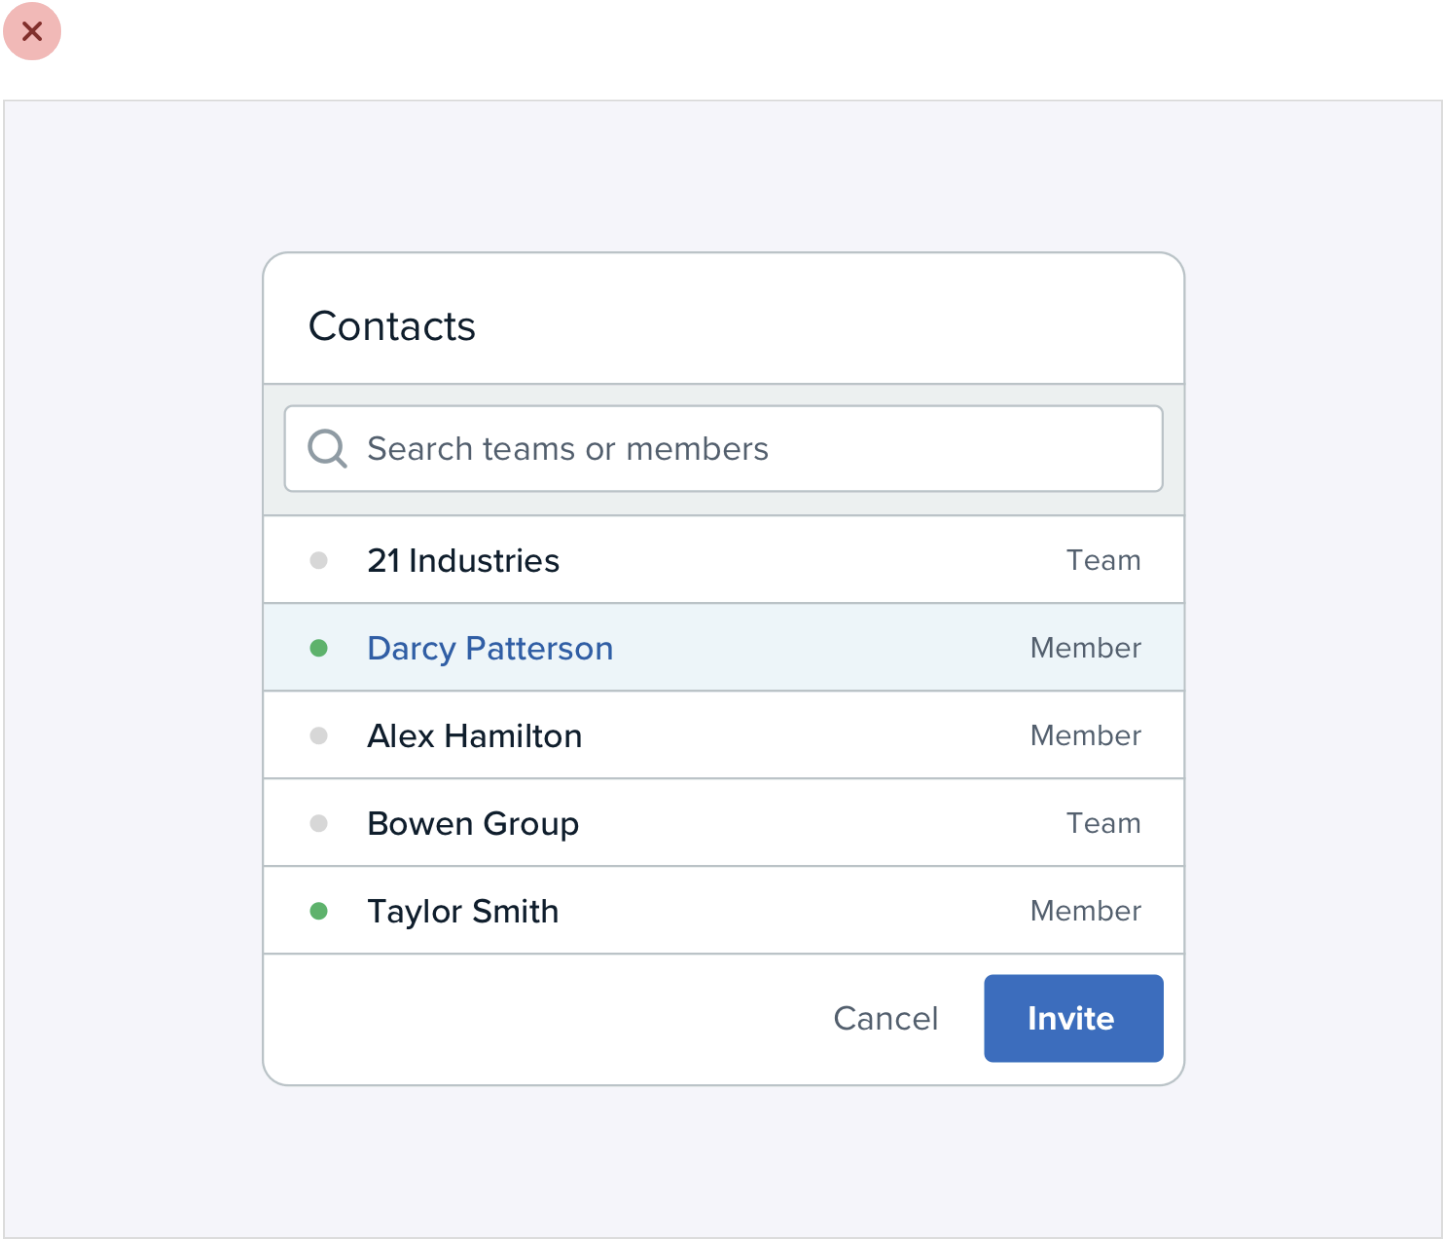
Task: Select Taylor Smith as contact
Action: coord(463,911)
